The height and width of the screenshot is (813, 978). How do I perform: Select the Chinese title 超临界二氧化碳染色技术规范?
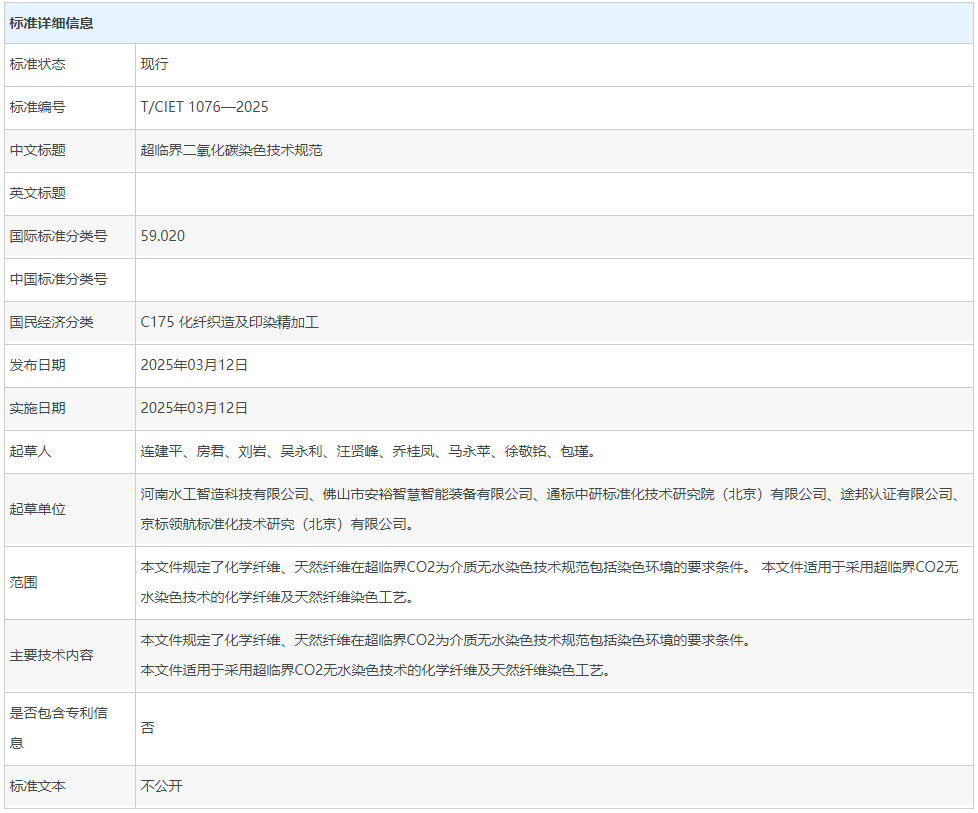click(x=231, y=150)
